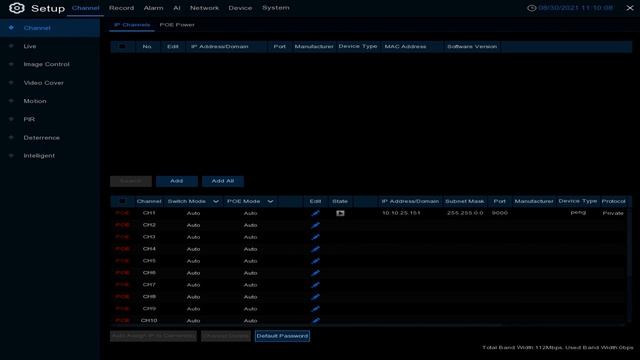Click the Add button

177,181
